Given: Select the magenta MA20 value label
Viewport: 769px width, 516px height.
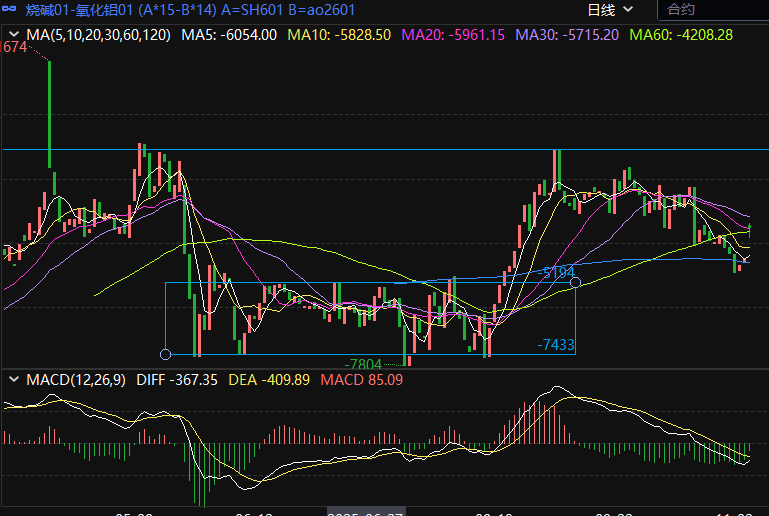Looking at the screenshot, I should coord(453,35).
